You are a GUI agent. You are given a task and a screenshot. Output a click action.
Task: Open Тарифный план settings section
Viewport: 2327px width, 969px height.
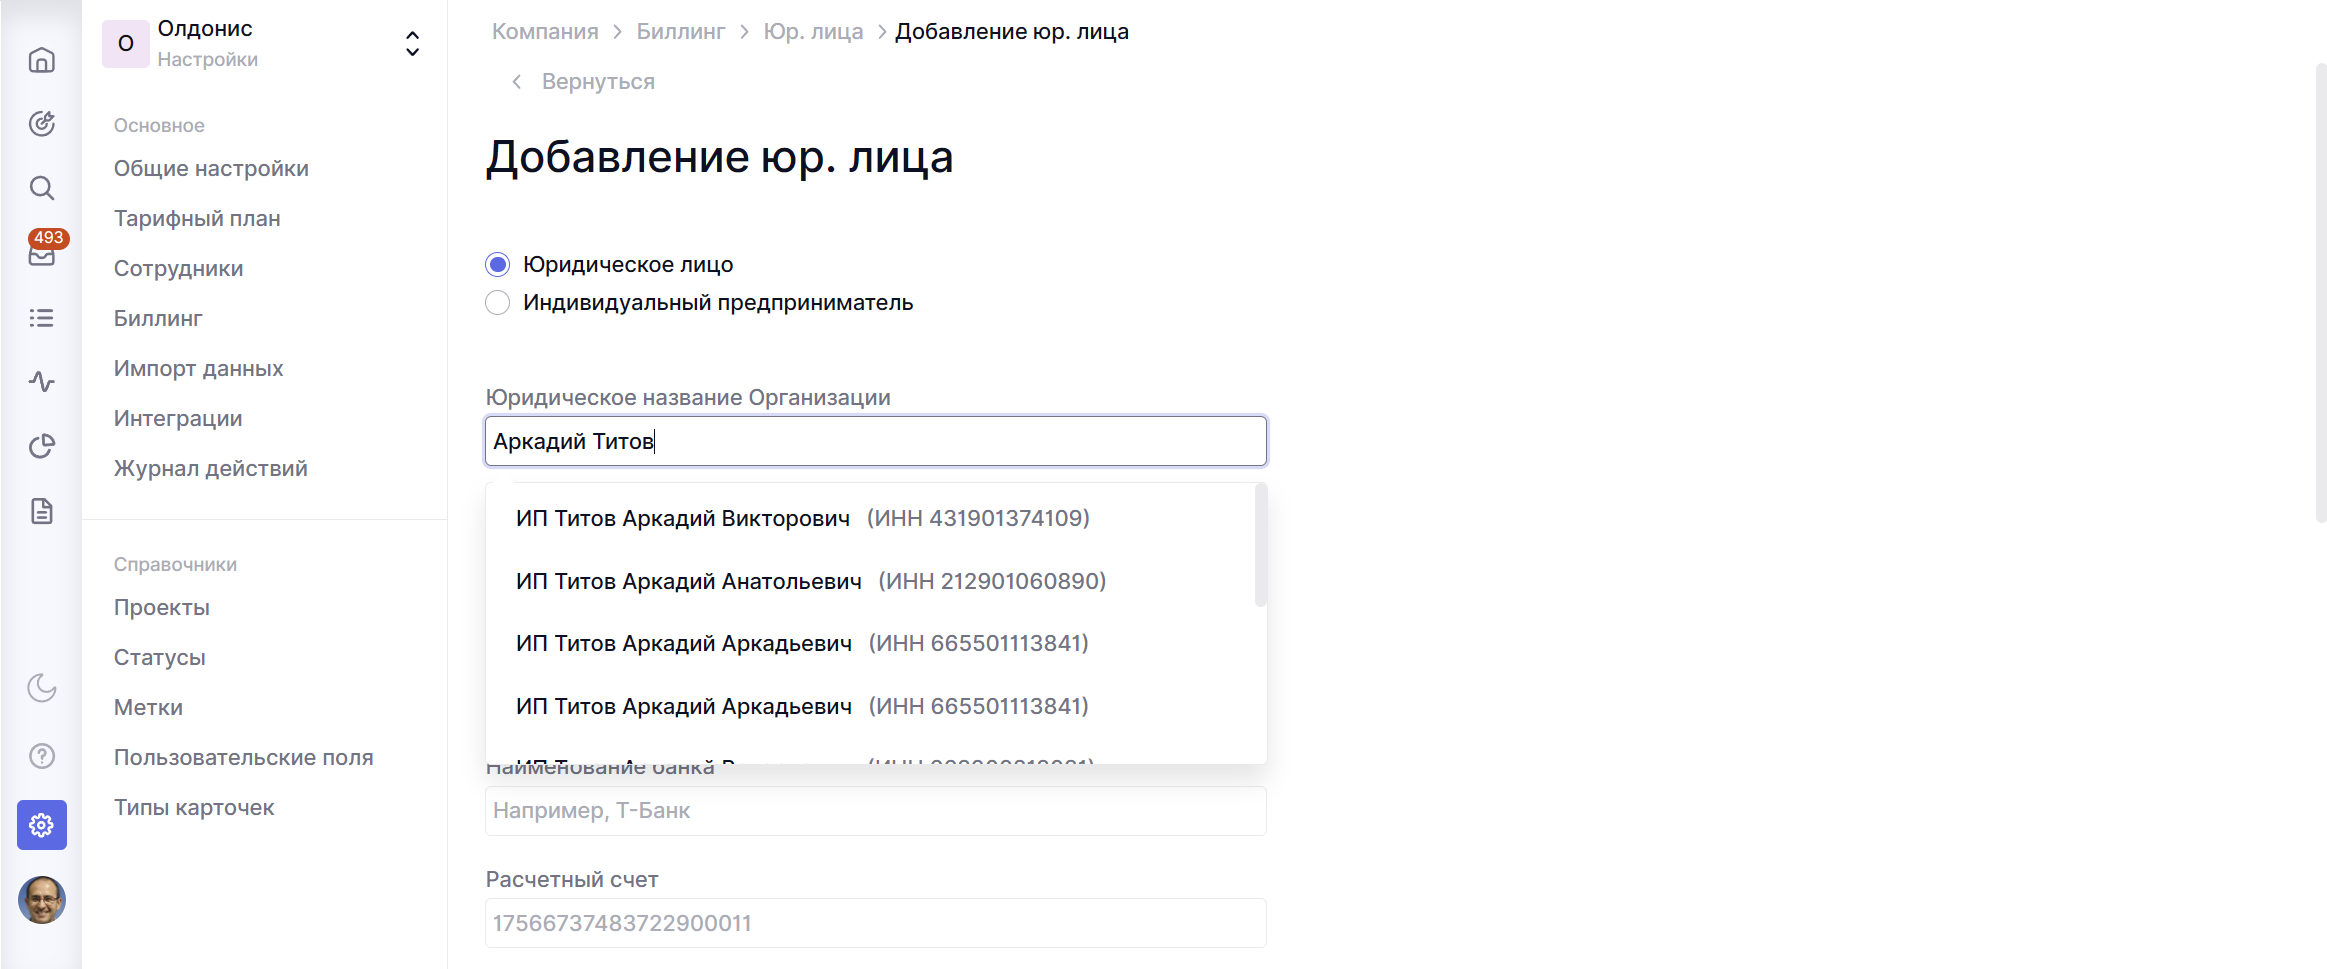coord(197,218)
